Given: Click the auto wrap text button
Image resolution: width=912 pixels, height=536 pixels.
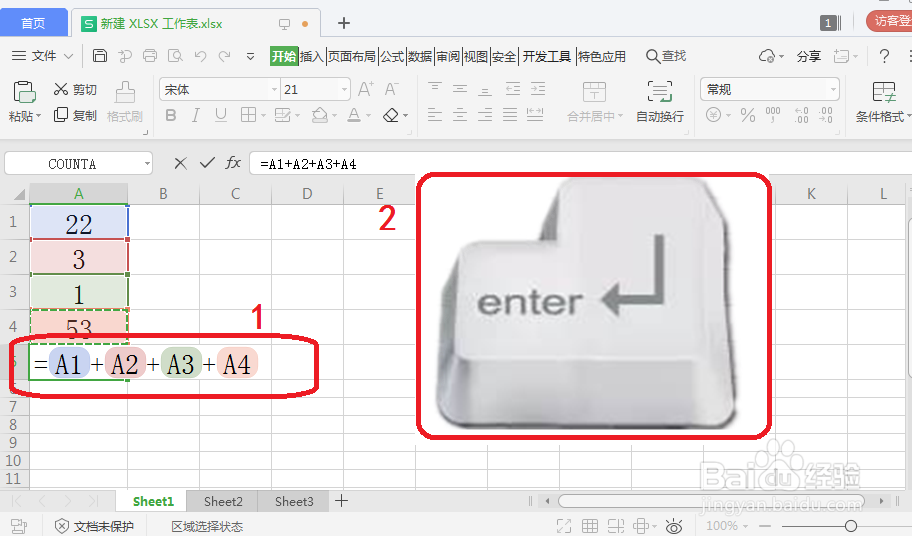Looking at the screenshot, I should coord(660,101).
